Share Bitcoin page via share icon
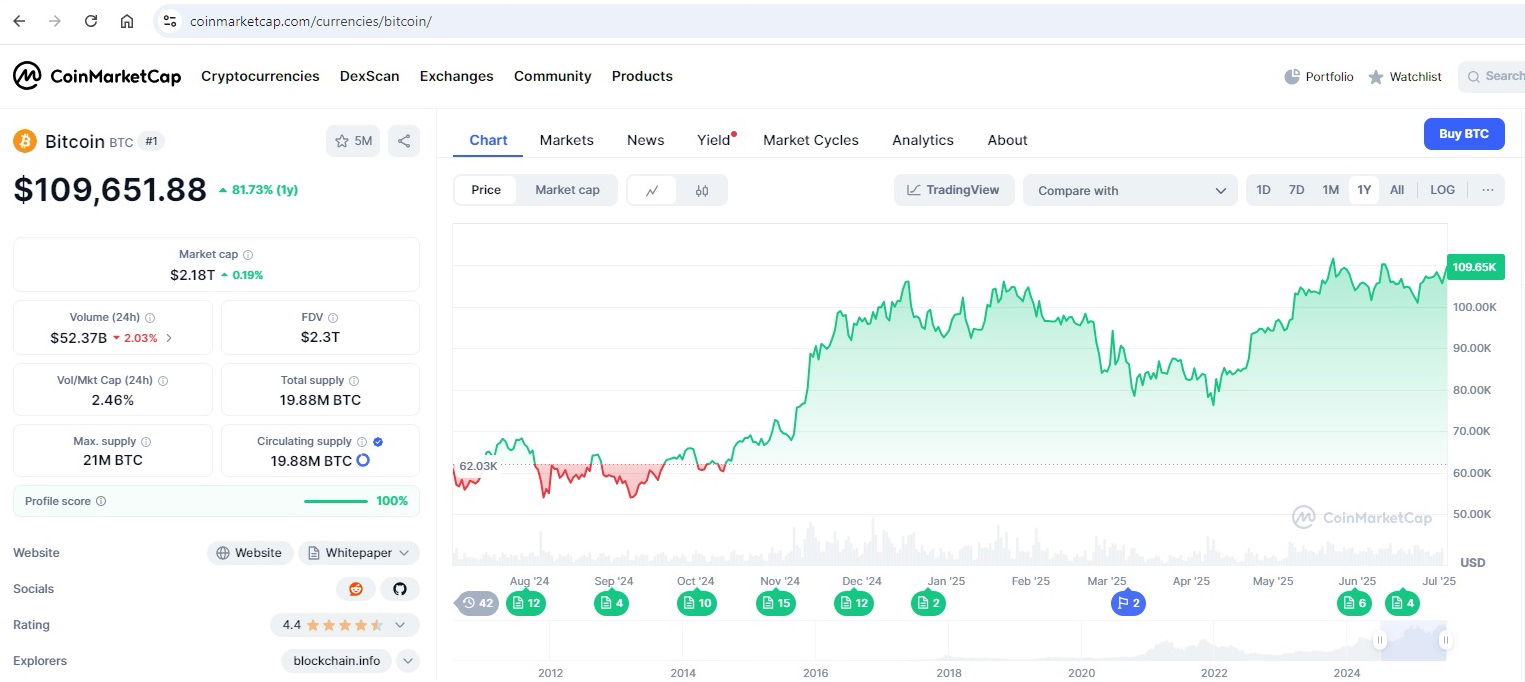Screen dimensions: 1525x682 404,141
